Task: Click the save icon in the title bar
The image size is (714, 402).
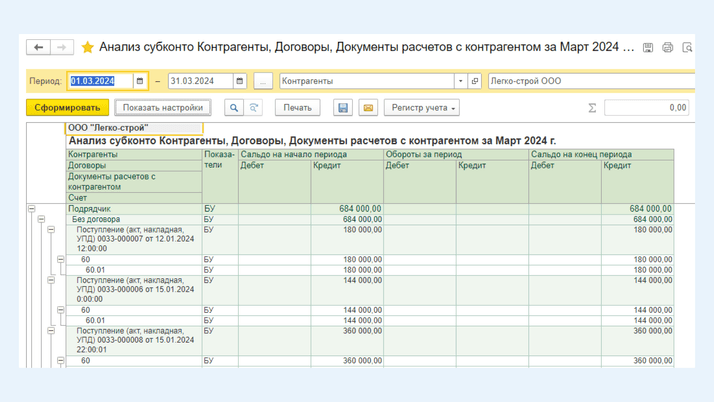Action: click(x=648, y=47)
